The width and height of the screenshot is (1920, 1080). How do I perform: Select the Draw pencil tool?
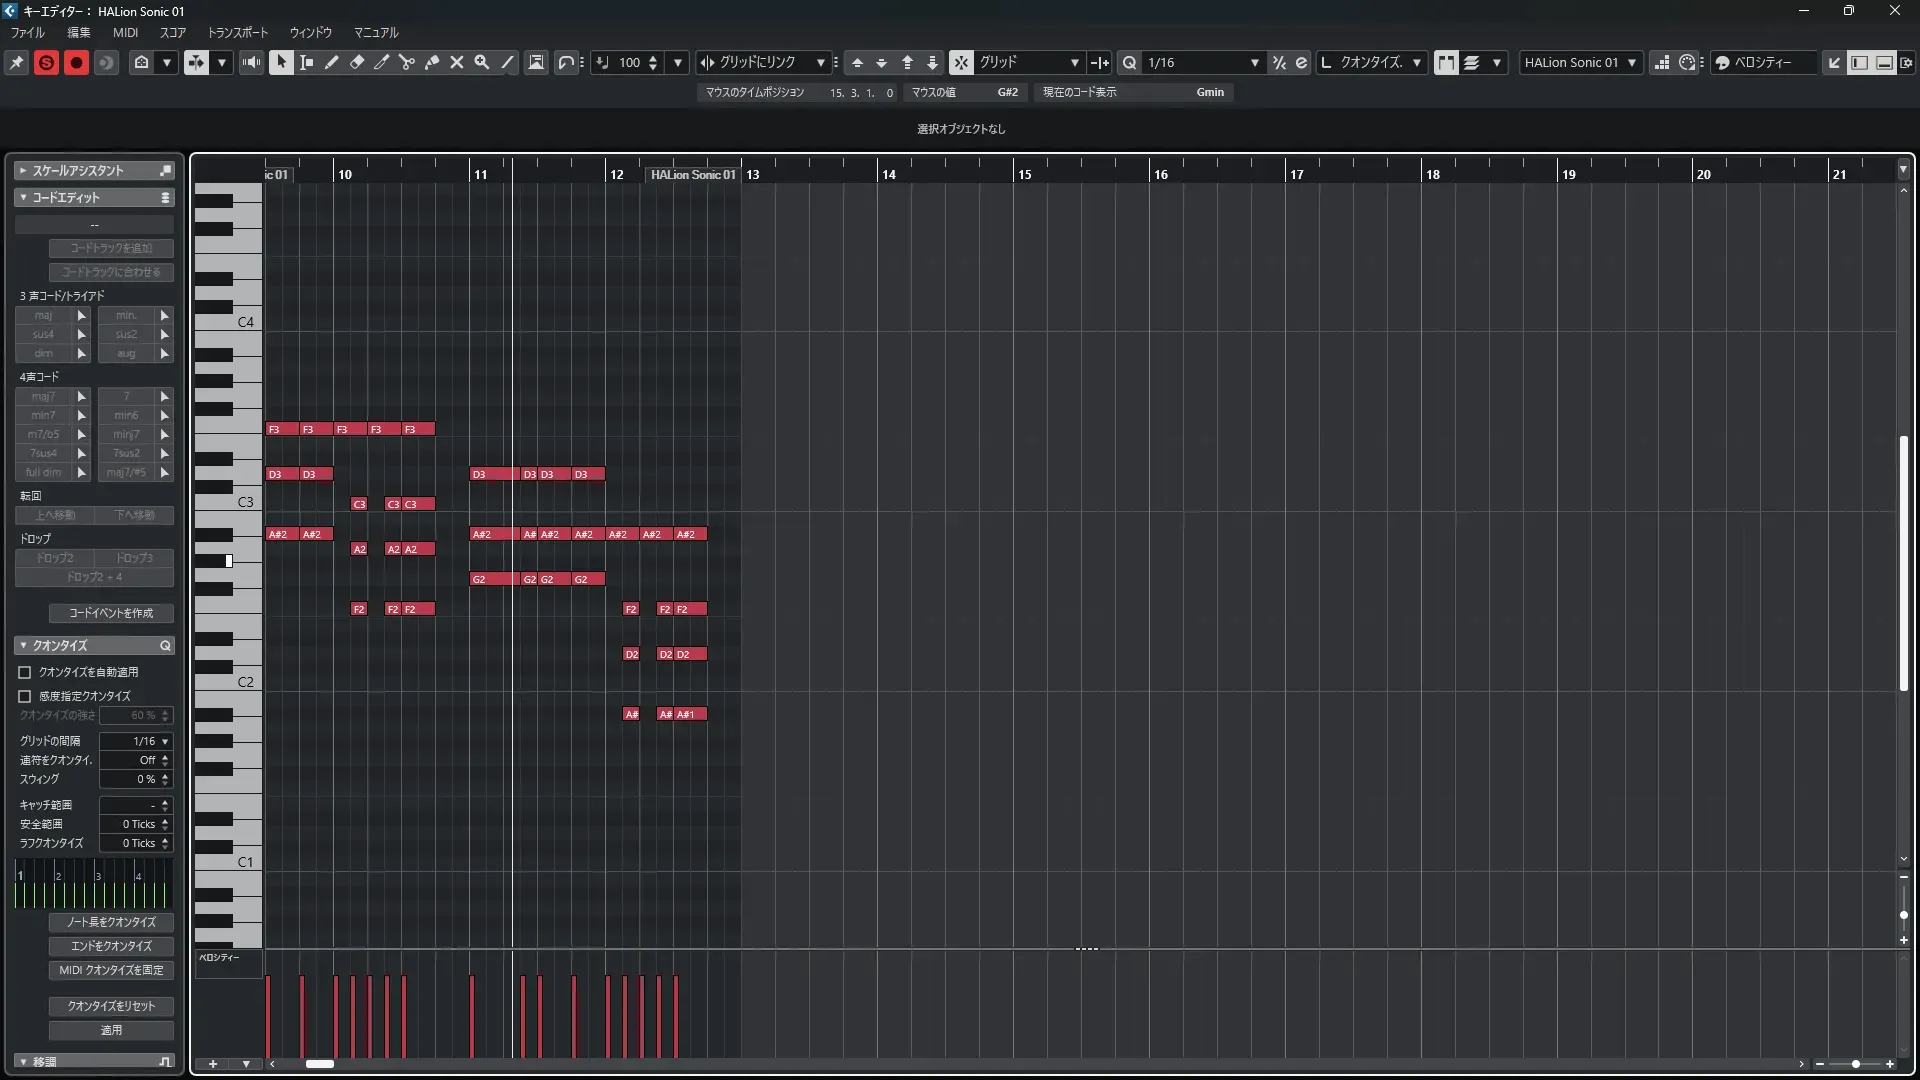click(x=332, y=62)
